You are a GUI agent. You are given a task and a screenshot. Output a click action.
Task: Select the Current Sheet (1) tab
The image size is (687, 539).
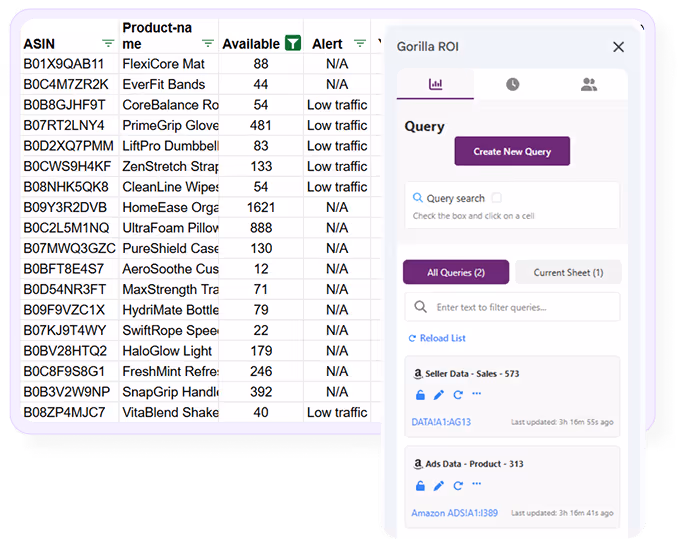pos(568,272)
